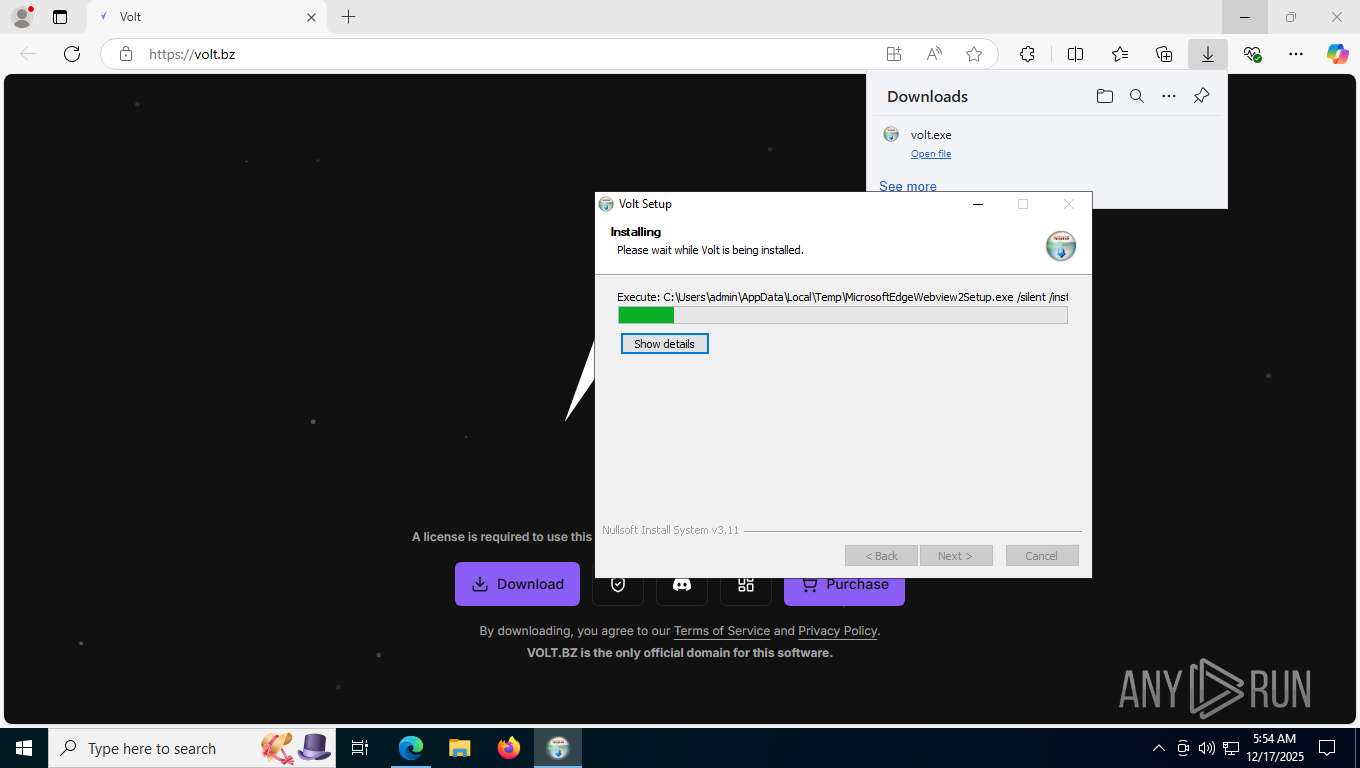
Task: Click the green installation progress bar
Action: point(843,315)
